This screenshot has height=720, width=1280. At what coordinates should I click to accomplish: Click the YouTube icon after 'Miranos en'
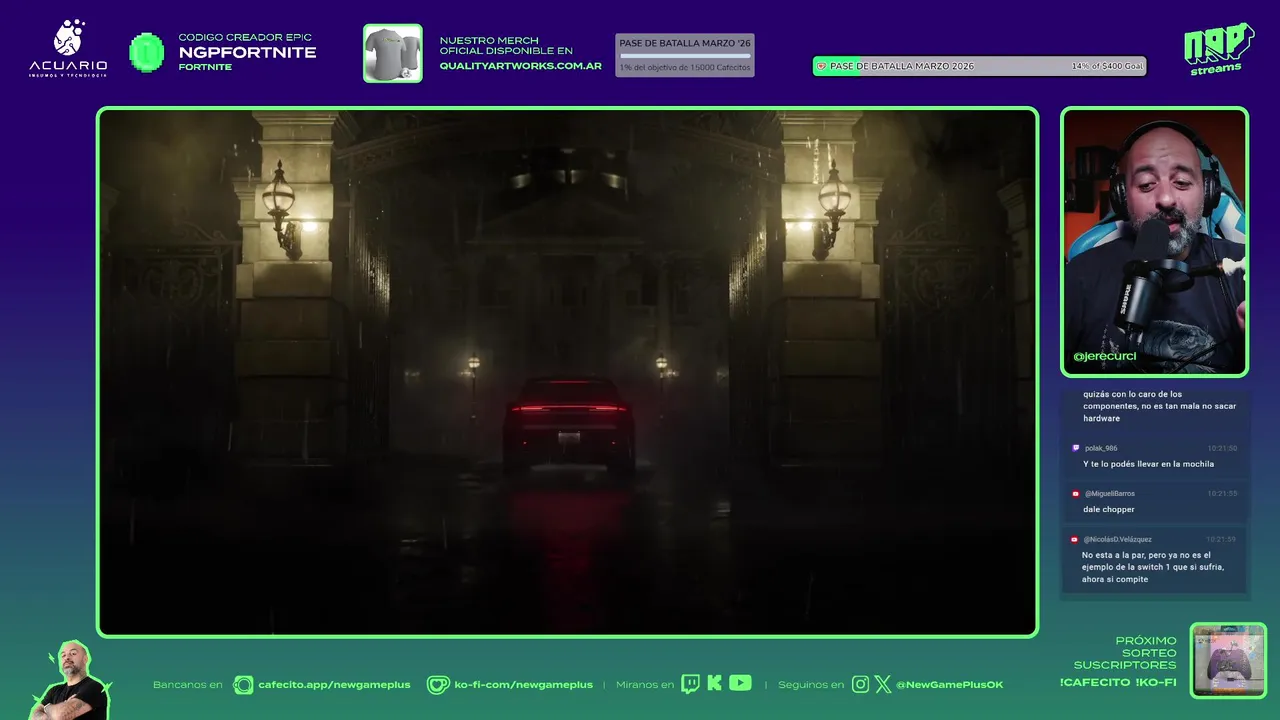740,683
